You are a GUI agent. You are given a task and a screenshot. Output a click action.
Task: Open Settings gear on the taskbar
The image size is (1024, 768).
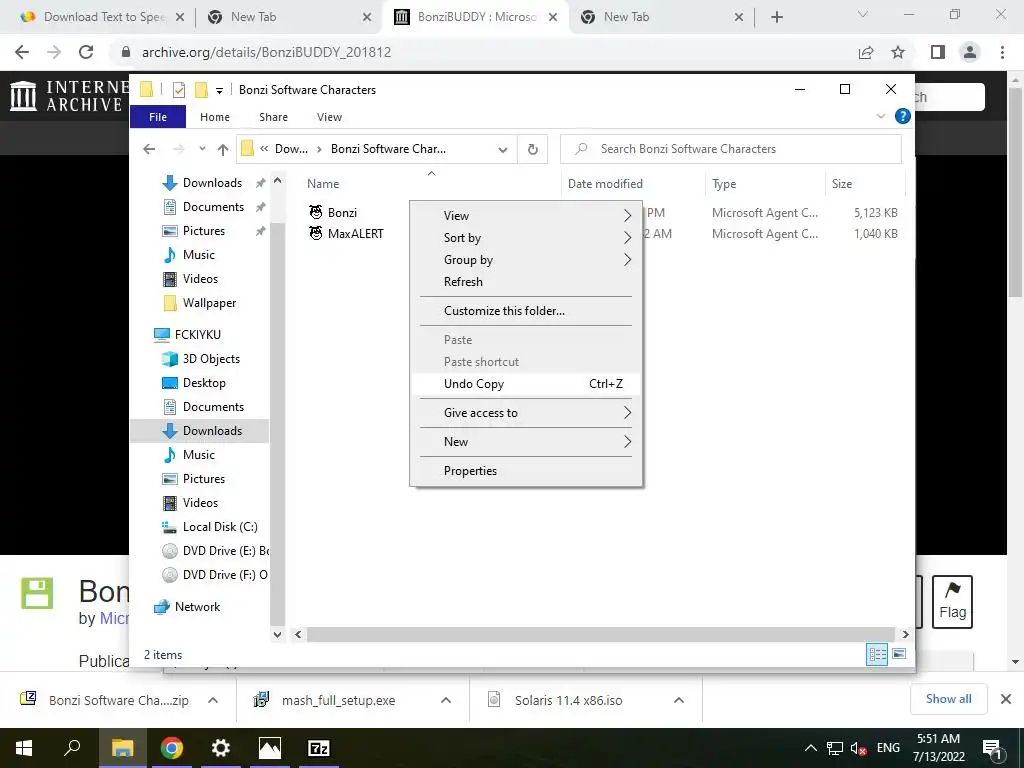coord(221,748)
